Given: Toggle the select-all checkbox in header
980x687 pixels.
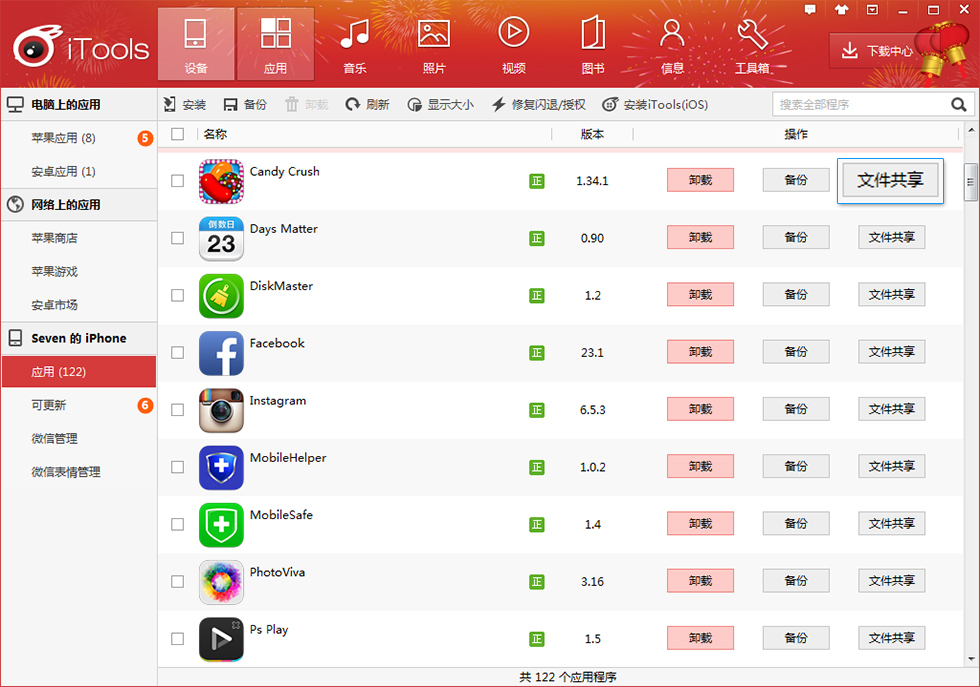Looking at the screenshot, I should [x=178, y=134].
